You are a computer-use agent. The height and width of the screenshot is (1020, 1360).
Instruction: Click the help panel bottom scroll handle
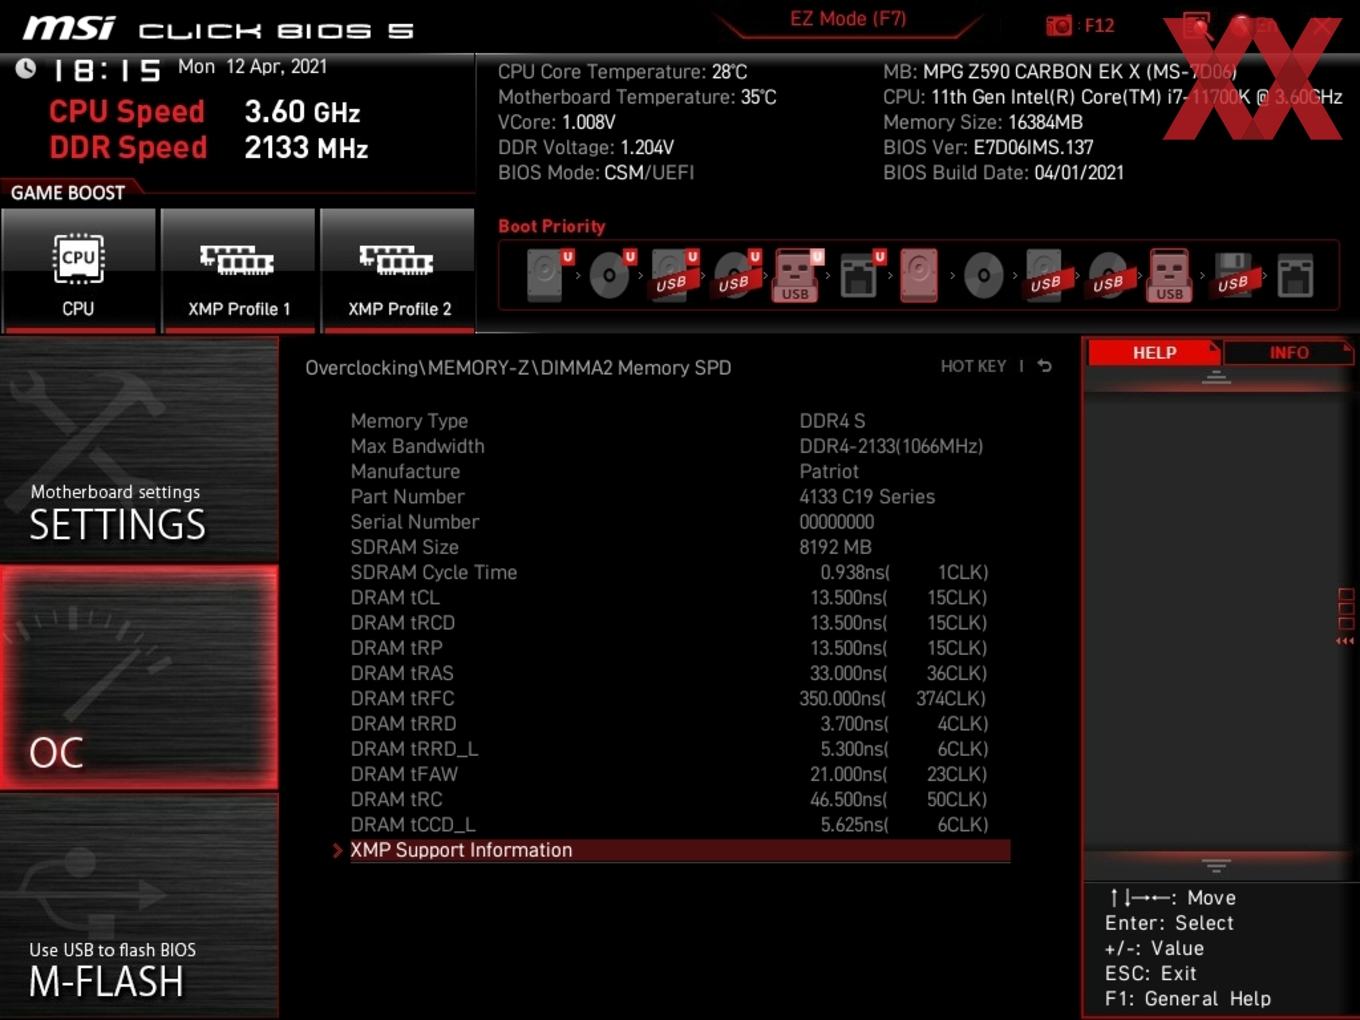(1216, 865)
